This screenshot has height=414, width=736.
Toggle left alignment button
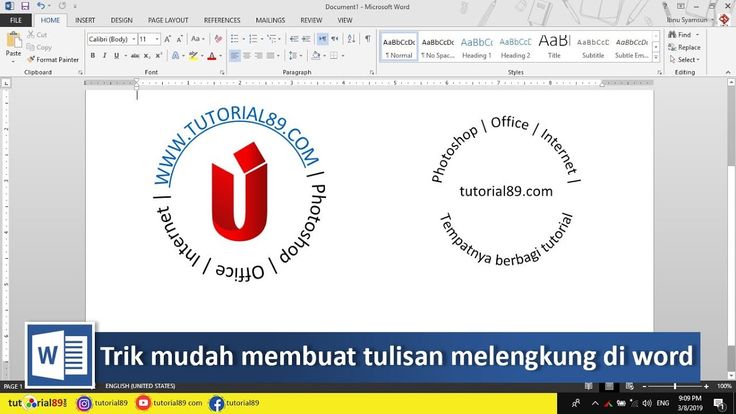click(235, 56)
